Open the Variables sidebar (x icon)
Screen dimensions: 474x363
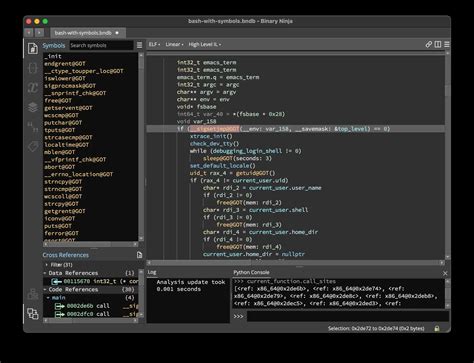32,88
